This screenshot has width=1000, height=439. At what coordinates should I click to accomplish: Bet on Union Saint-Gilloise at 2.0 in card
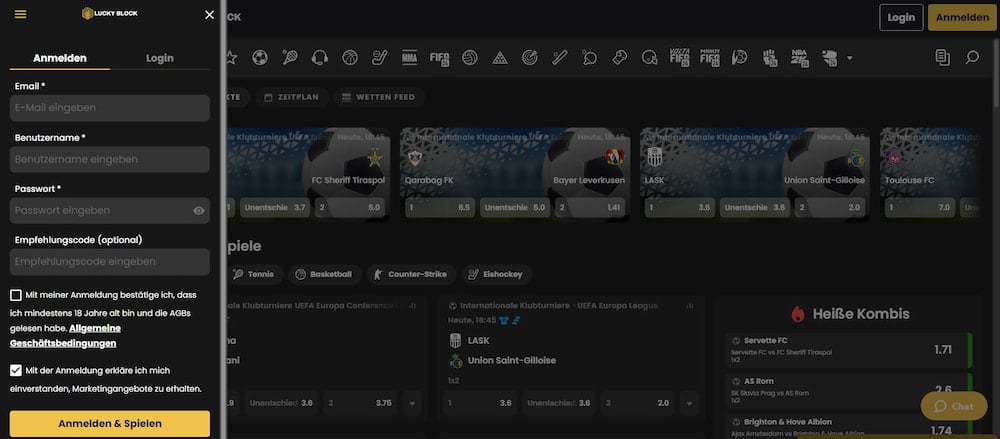(x=830, y=207)
